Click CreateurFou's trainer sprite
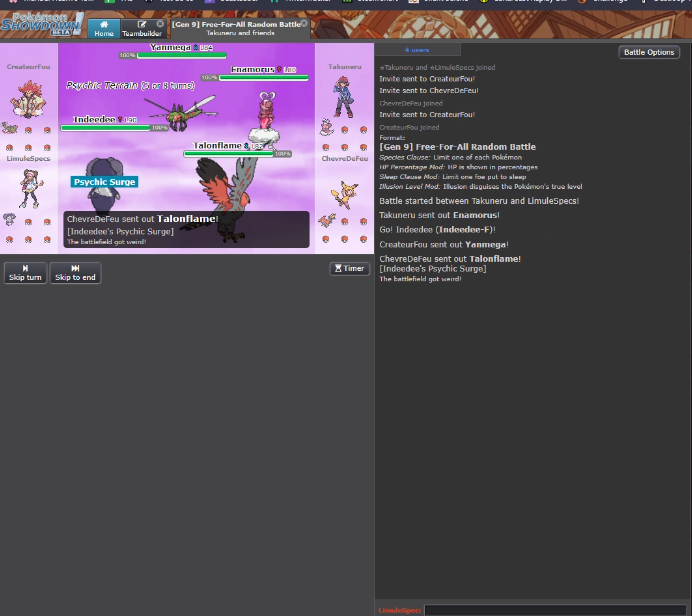 pyautogui.click(x=29, y=99)
